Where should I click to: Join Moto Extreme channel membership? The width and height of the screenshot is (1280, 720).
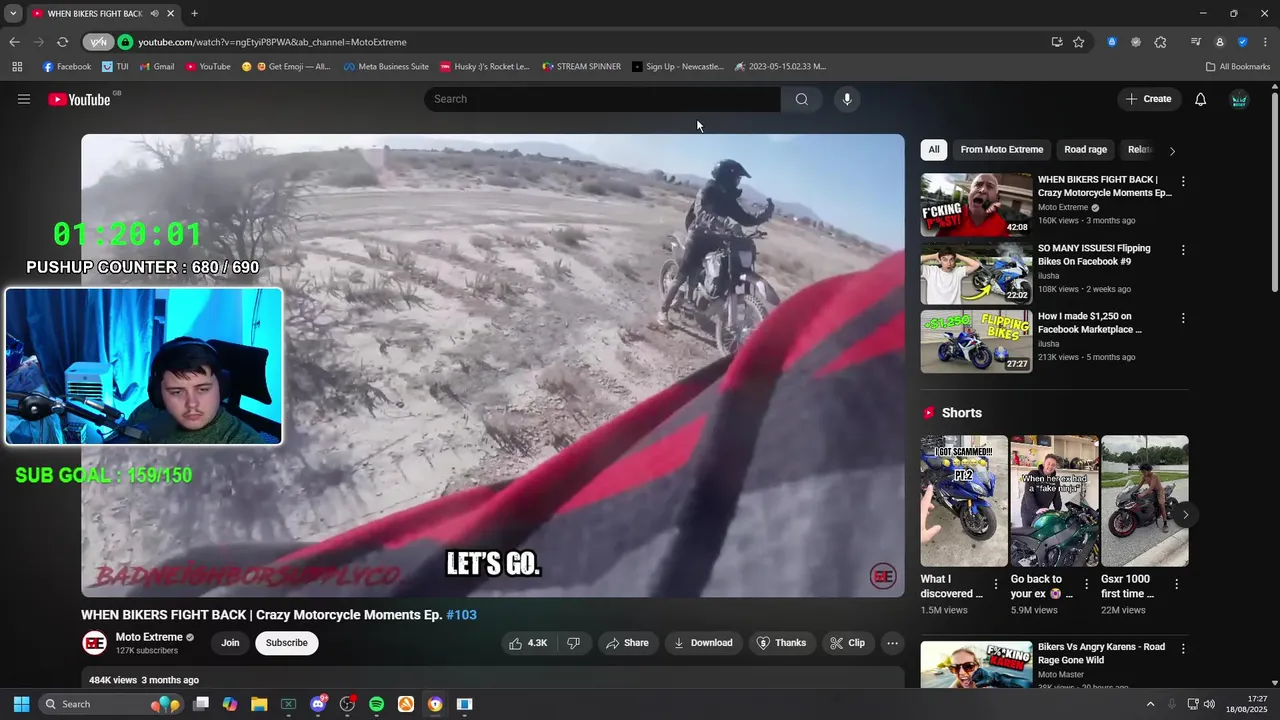[x=230, y=643]
